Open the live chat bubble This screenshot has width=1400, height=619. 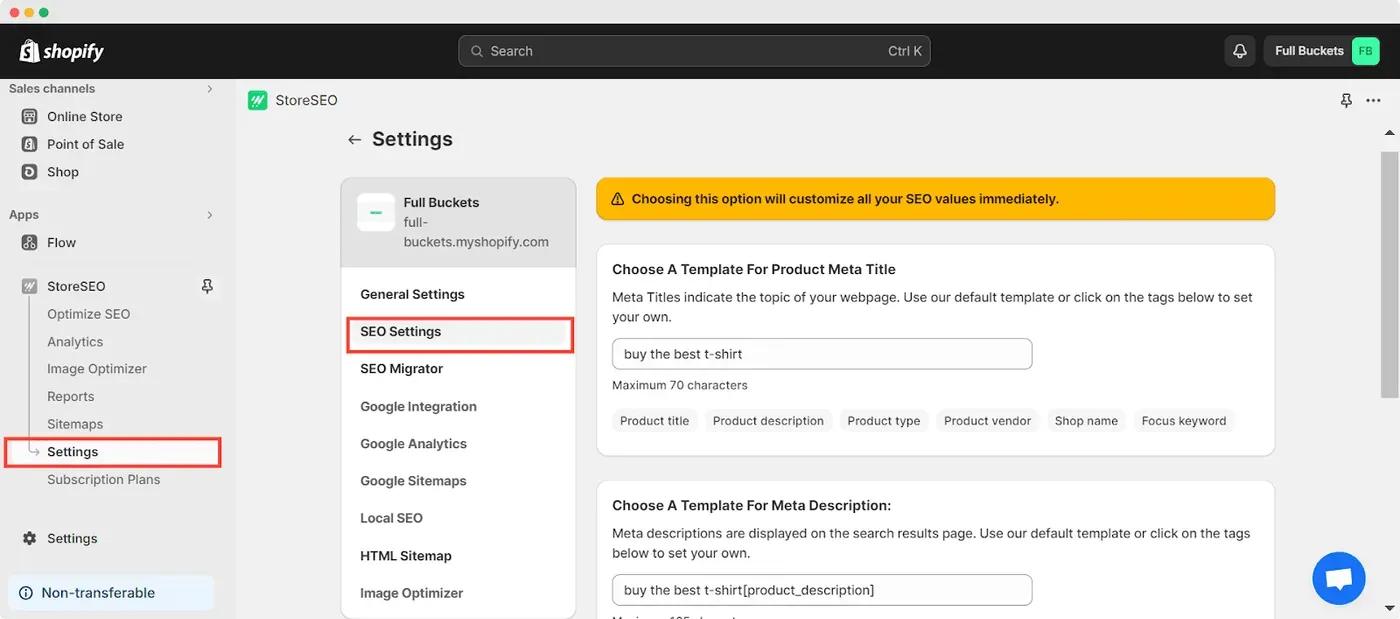(x=1339, y=578)
